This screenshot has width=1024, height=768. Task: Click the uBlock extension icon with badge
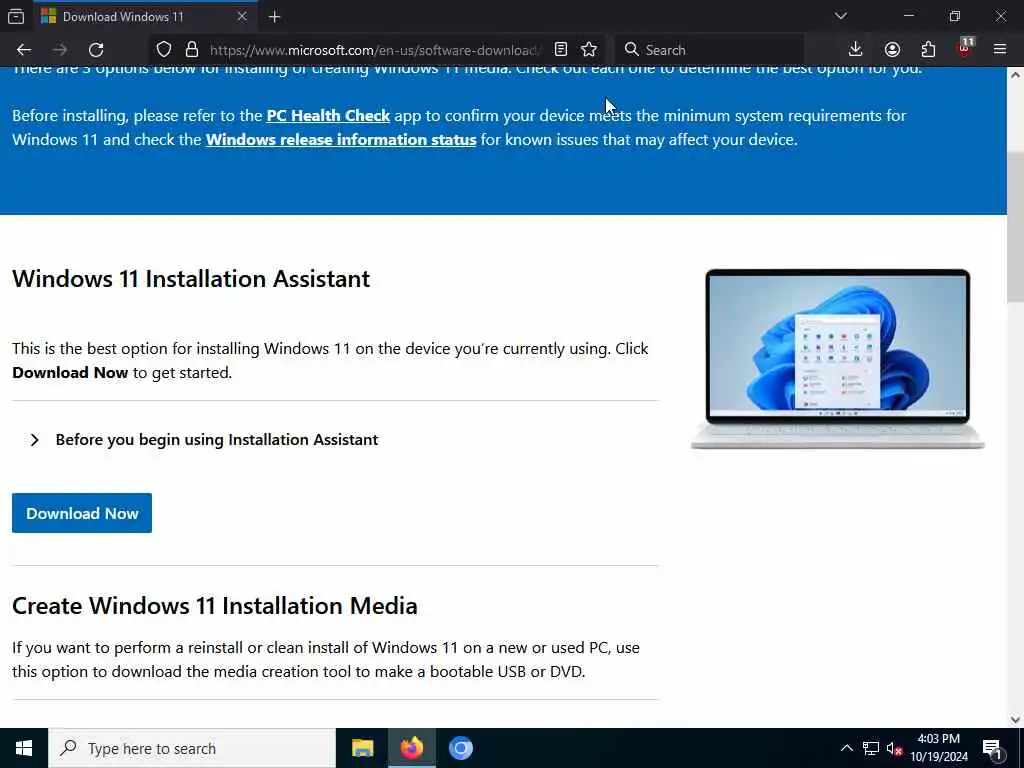click(965, 50)
